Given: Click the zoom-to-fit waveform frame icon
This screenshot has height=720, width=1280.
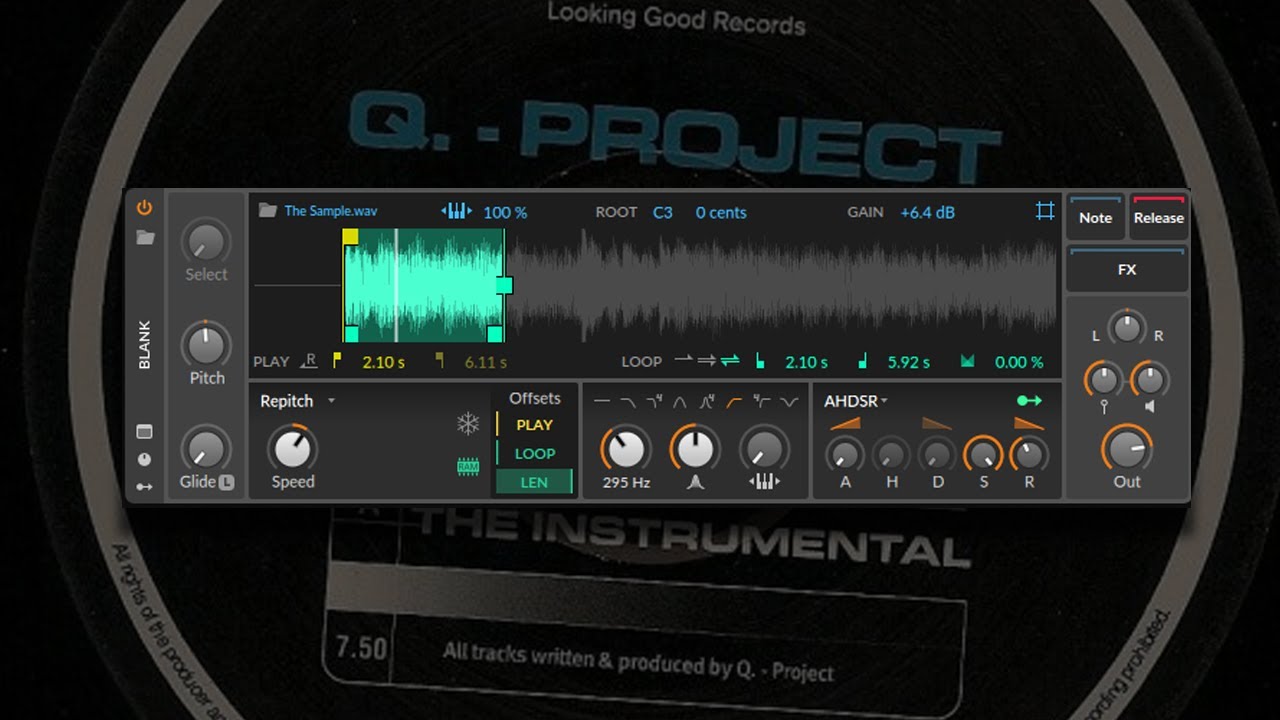Looking at the screenshot, I should (1045, 211).
